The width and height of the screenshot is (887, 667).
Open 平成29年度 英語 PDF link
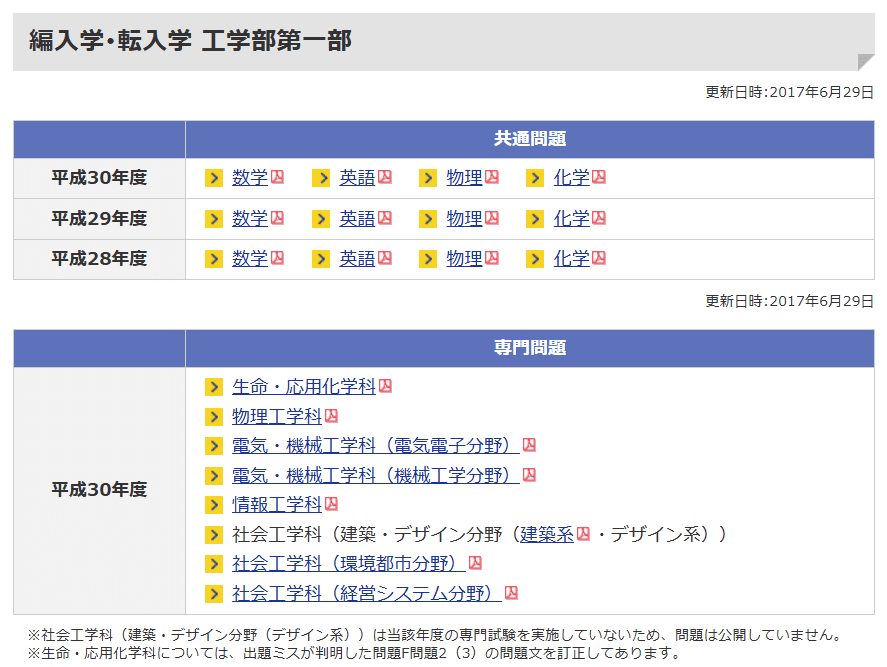[x=357, y=218]
